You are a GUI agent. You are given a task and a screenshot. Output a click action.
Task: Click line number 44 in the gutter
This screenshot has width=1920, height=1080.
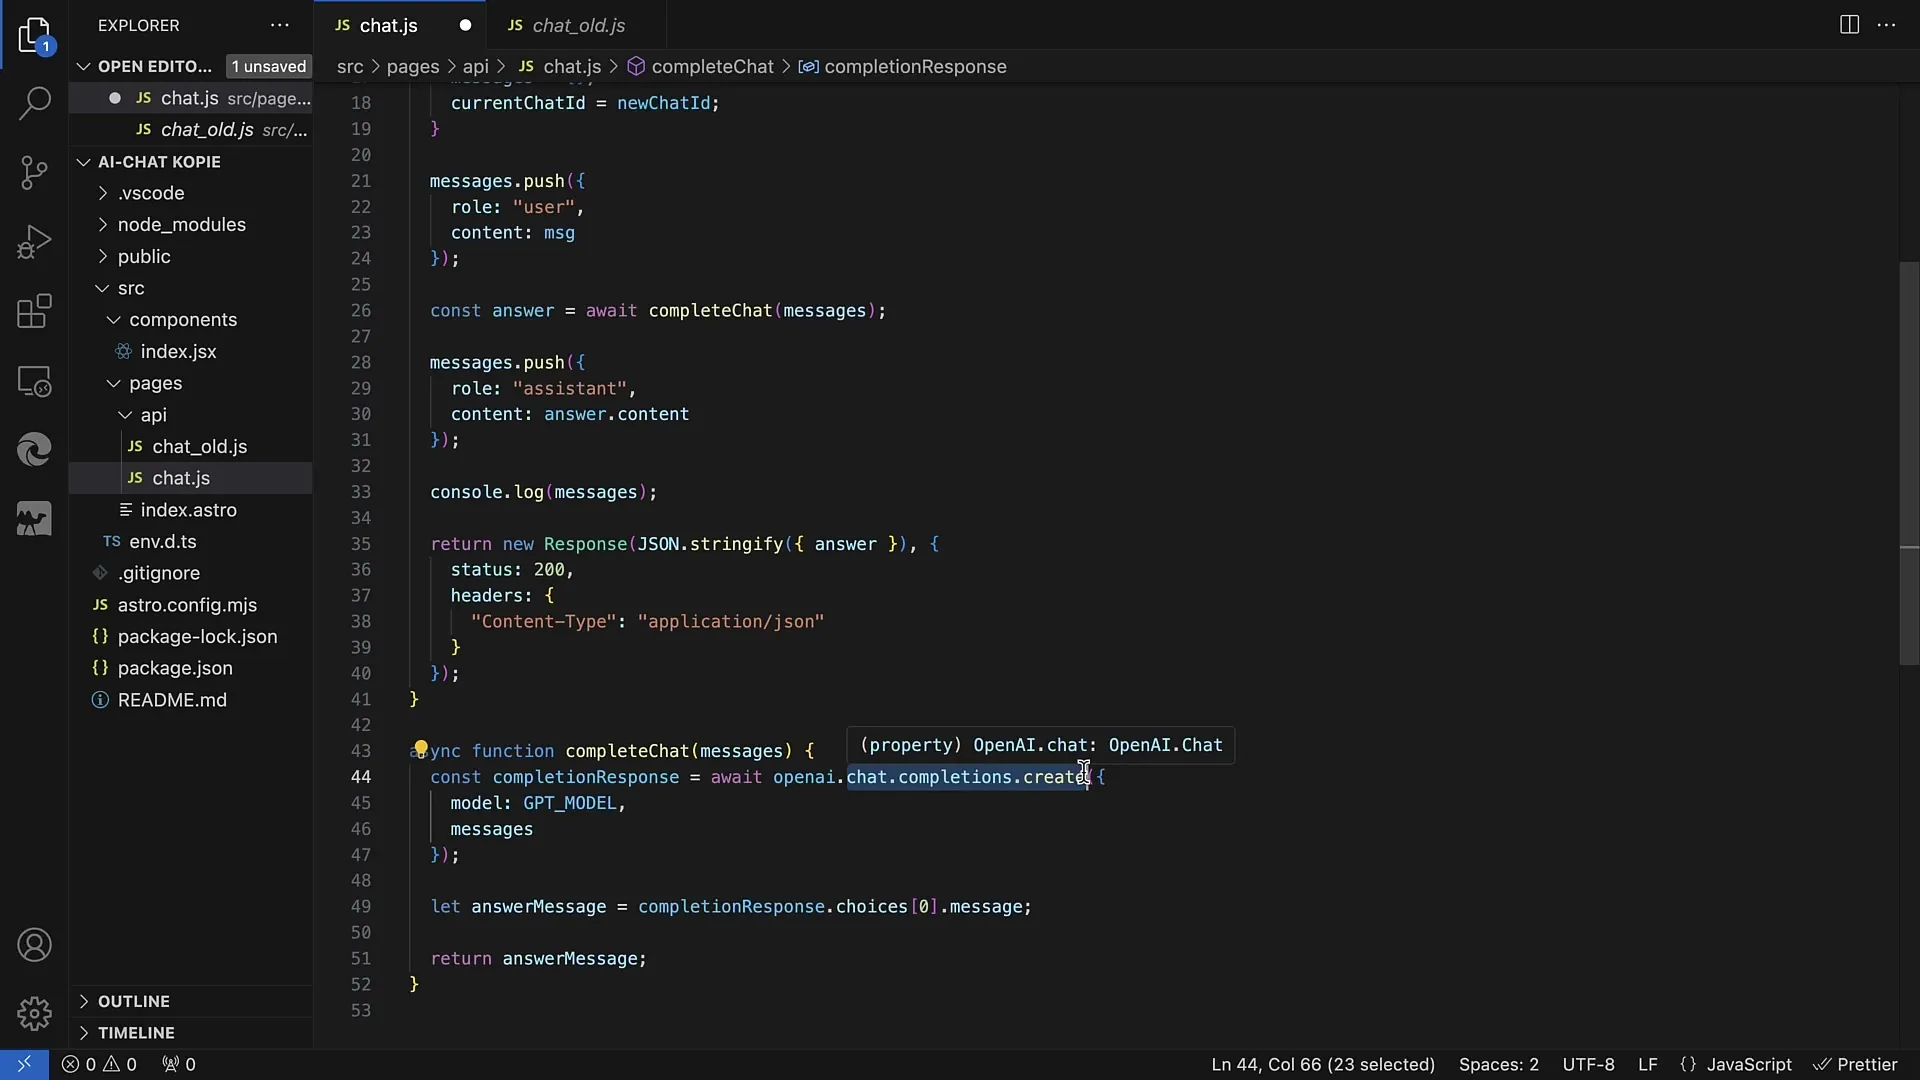[x=360, y=777]
